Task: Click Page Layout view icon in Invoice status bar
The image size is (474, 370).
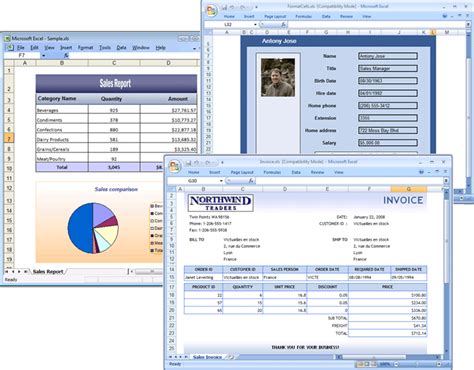Action: (367, 364)
